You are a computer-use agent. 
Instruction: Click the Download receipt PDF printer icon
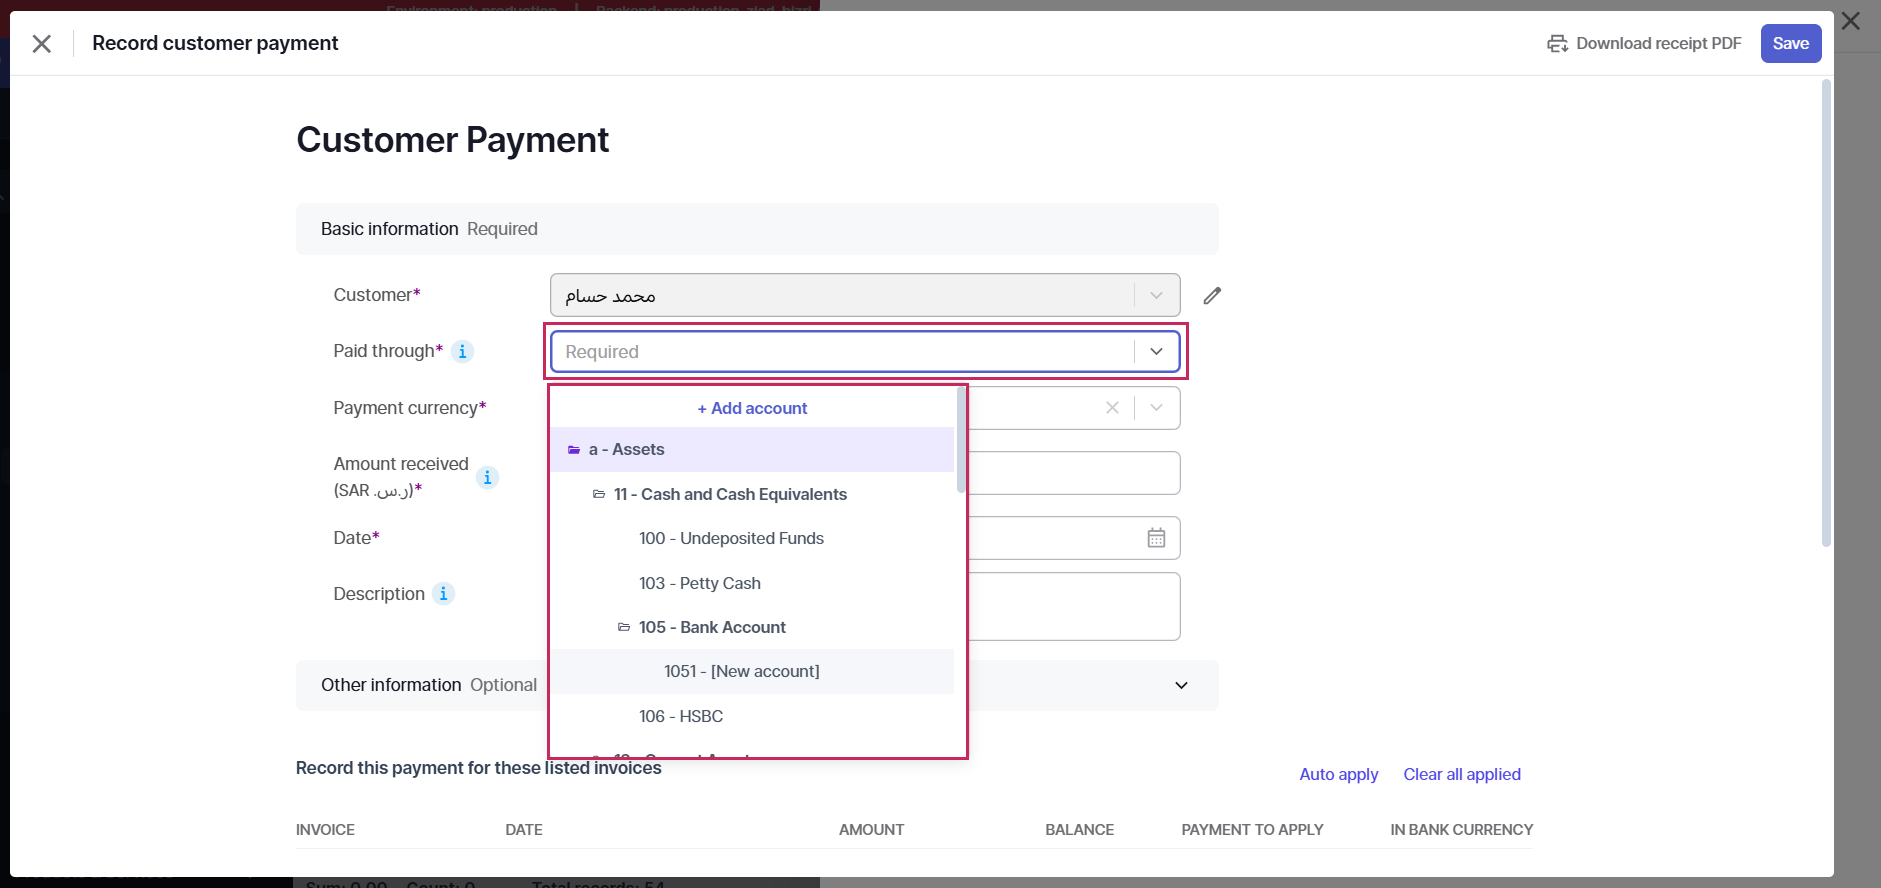[1557, 44]
